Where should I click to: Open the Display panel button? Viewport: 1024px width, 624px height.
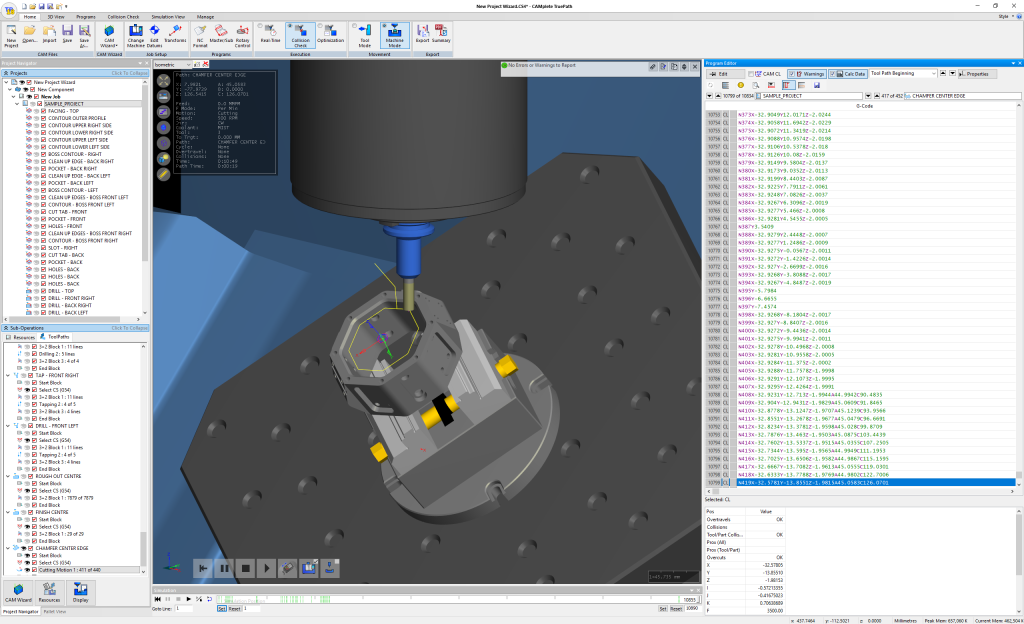click(x=79, y=590)
